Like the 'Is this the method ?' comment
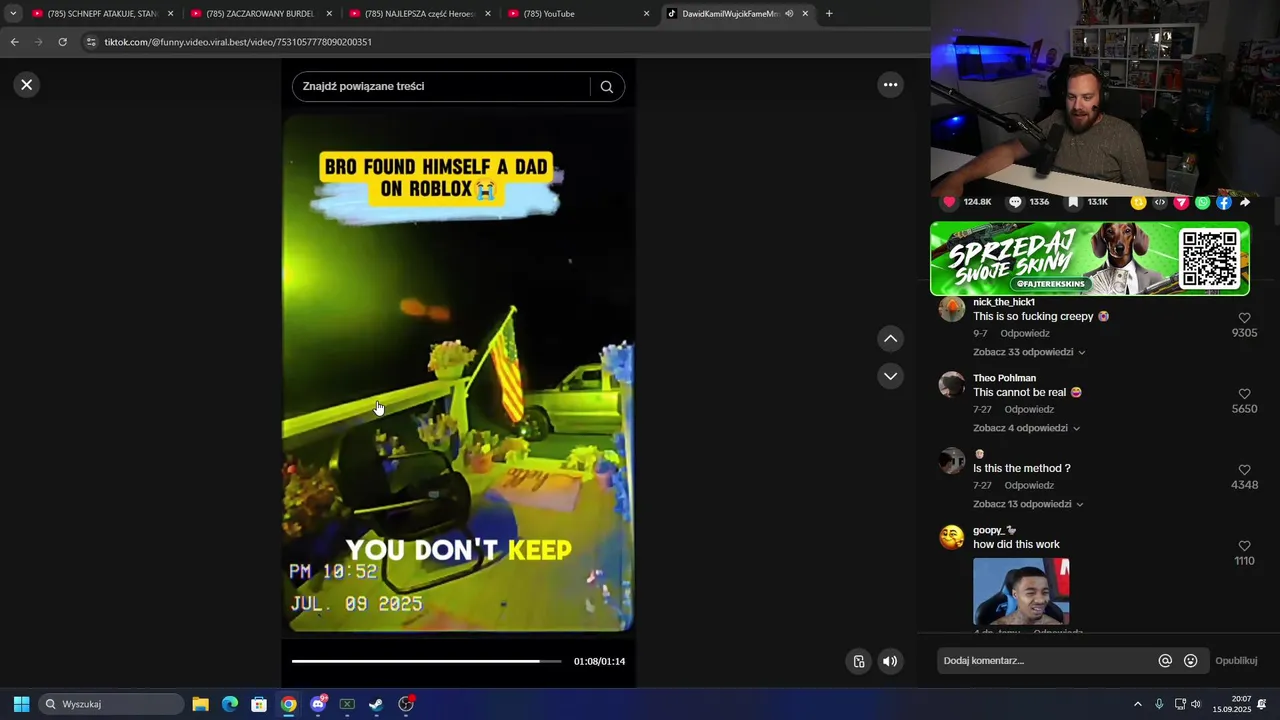 pos(1244,470)
